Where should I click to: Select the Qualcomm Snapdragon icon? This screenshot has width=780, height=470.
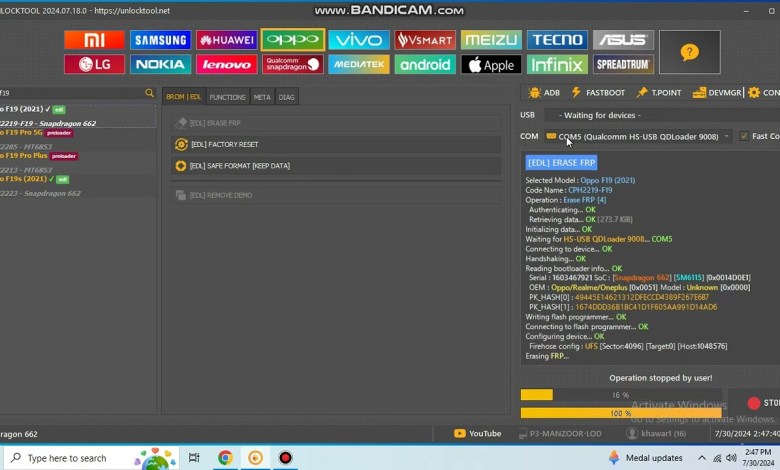[292, 64]
